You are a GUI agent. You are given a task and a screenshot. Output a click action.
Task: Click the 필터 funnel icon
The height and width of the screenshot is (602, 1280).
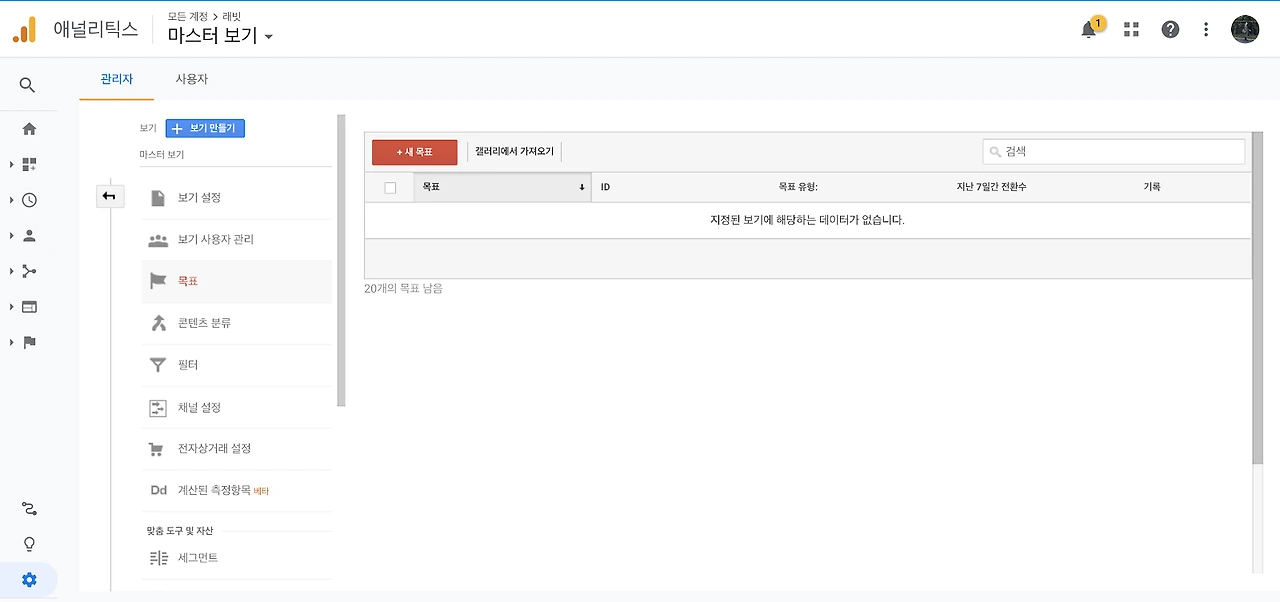[158, 365]
